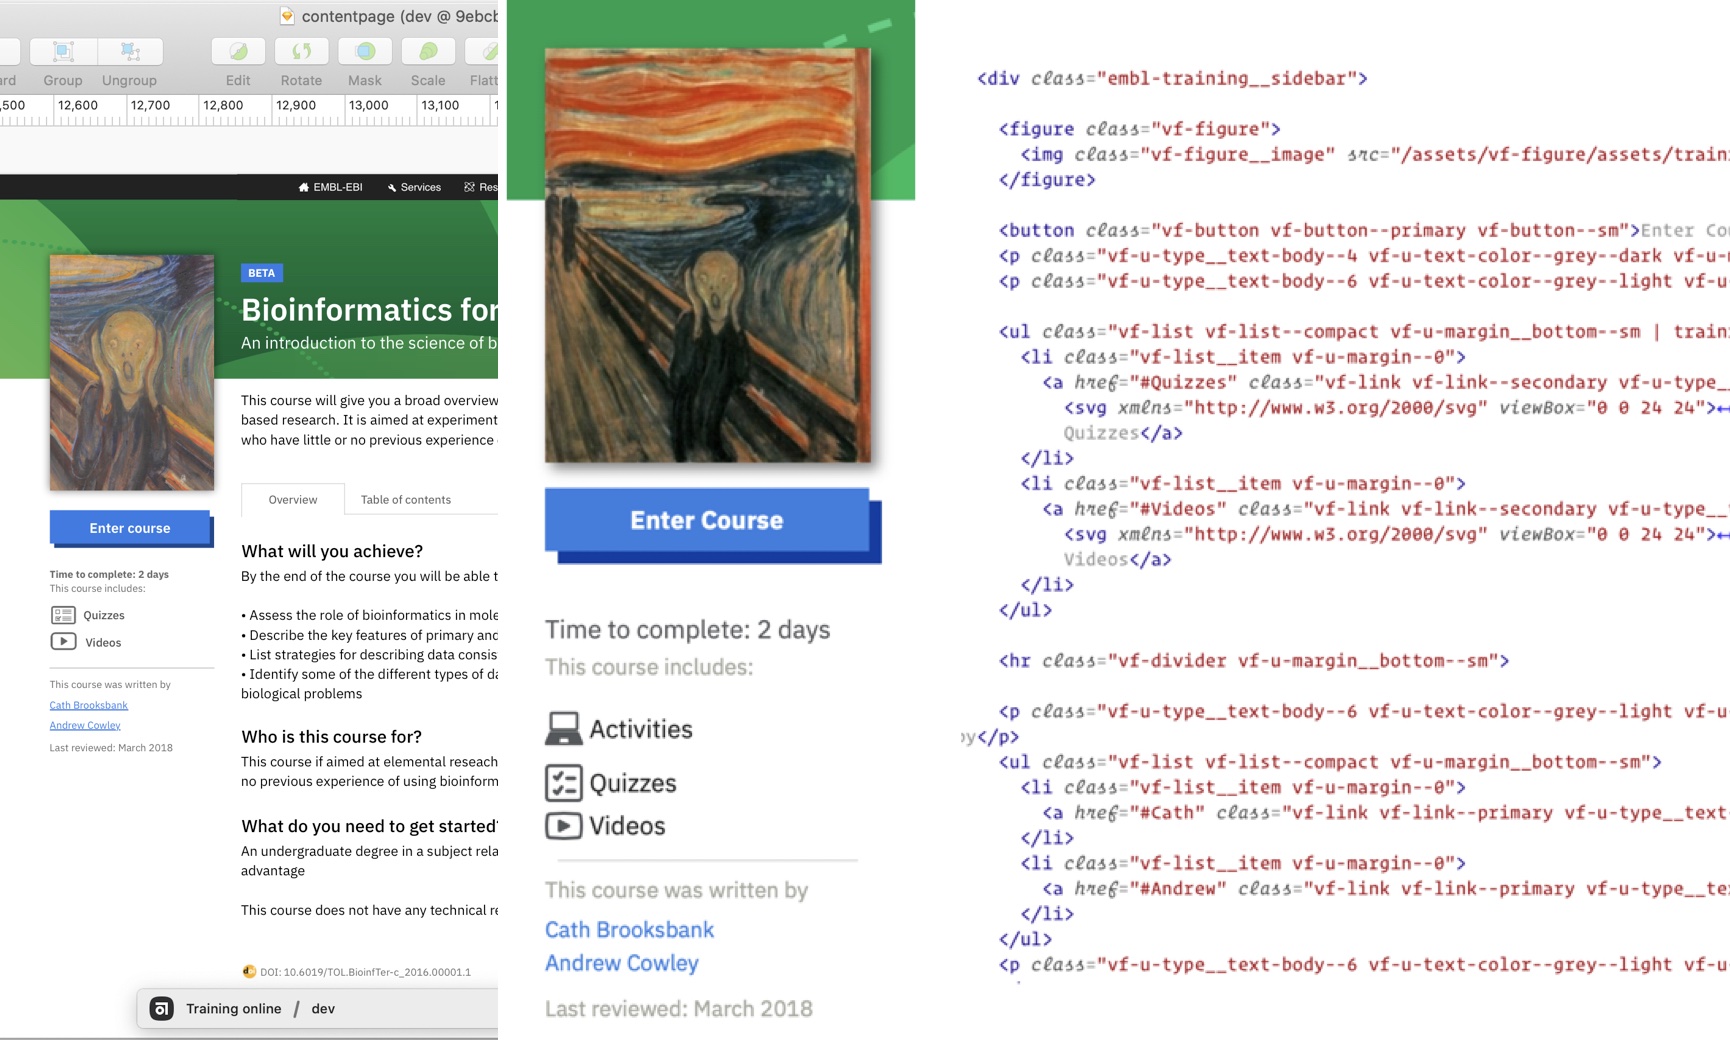
Task: Switch to the Table of contents tab
Action: click(x=405, y=499)
